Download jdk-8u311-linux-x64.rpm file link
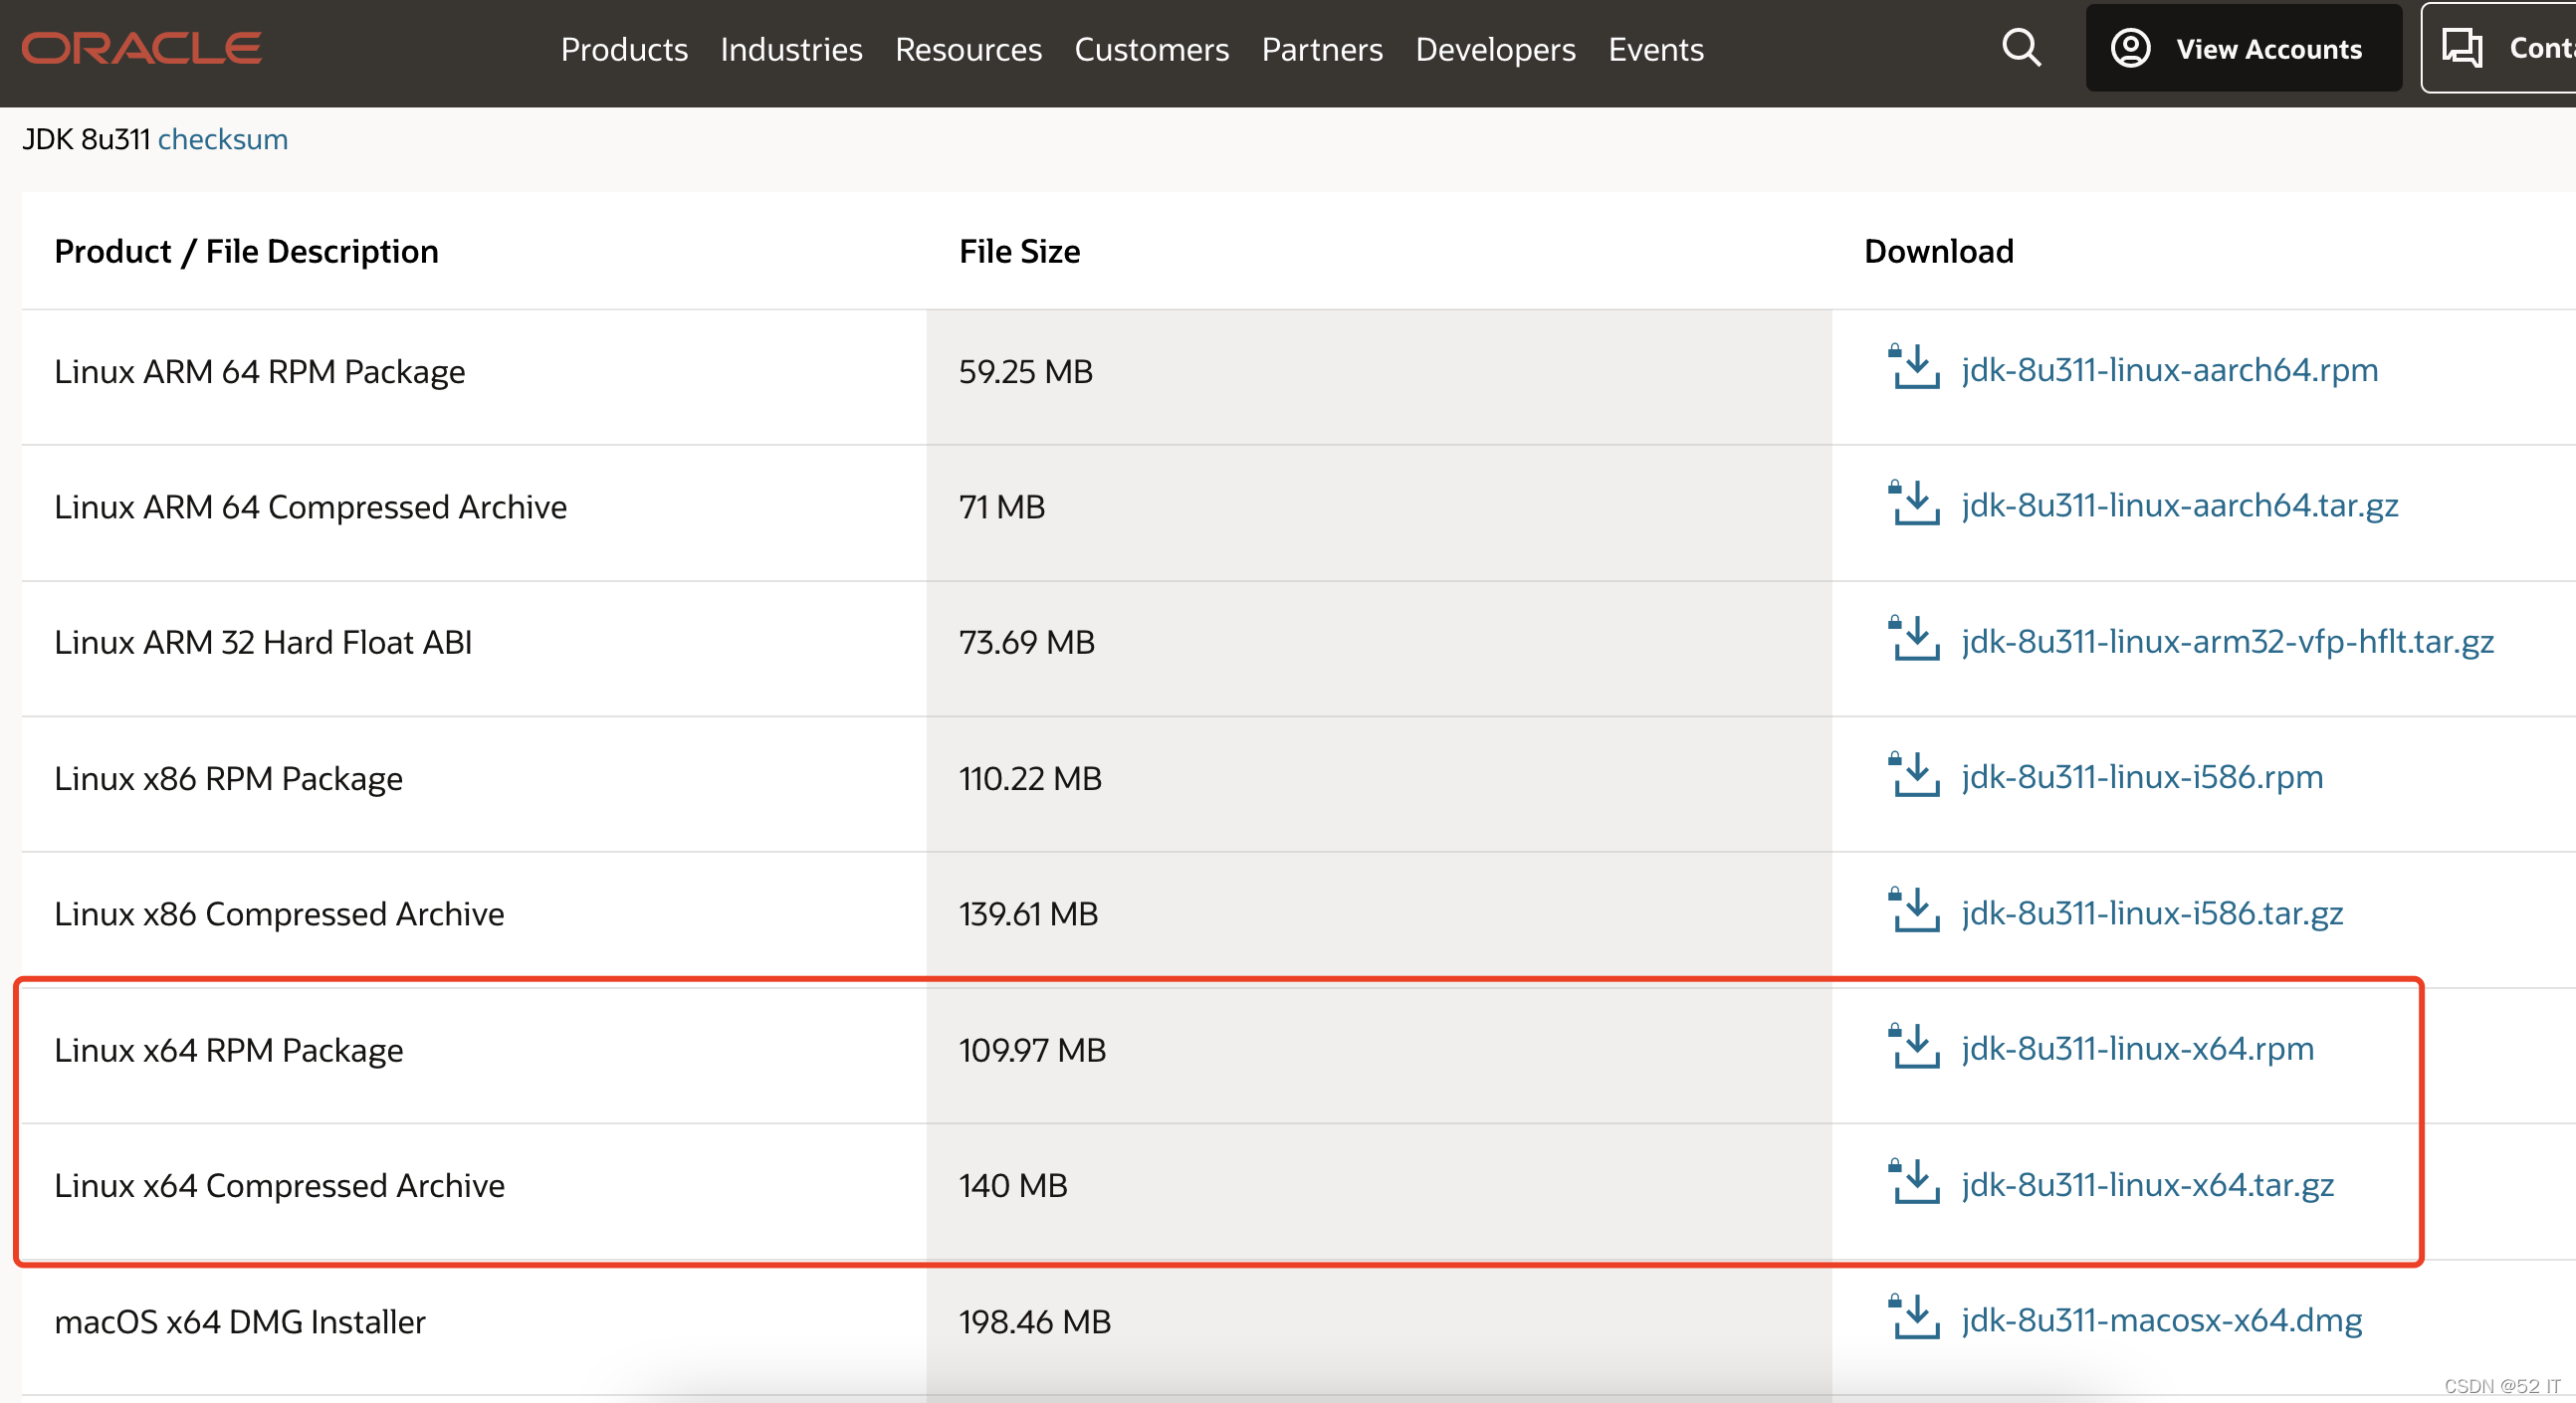This screenshot has width=2576, height=1403. [x=2137, y=1048]
